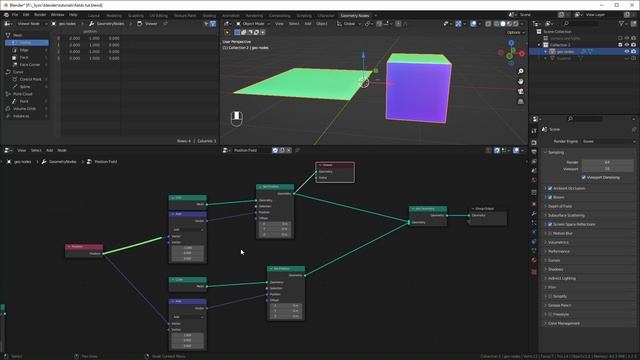640x360 pixels.
Task: Open the File menu
Action: [15, 15]
